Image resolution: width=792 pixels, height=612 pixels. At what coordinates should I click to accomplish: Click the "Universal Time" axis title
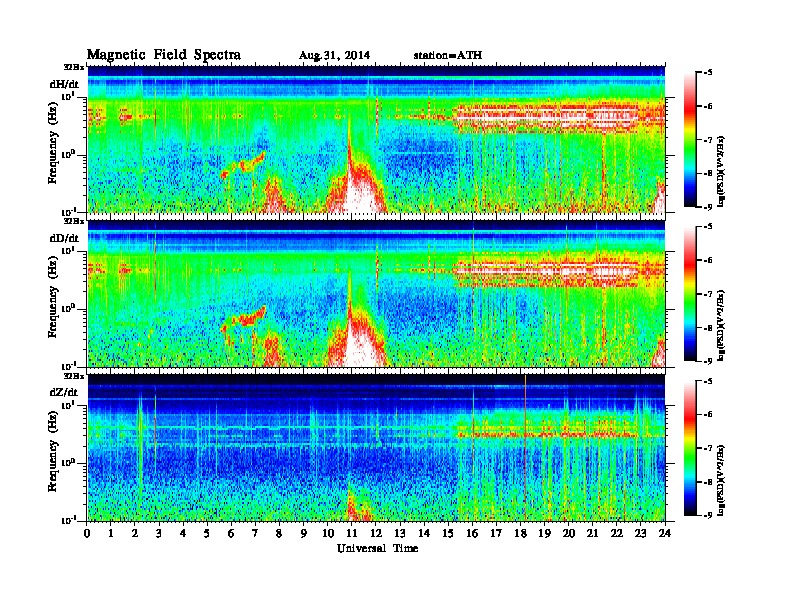click(x=377, y=548)
